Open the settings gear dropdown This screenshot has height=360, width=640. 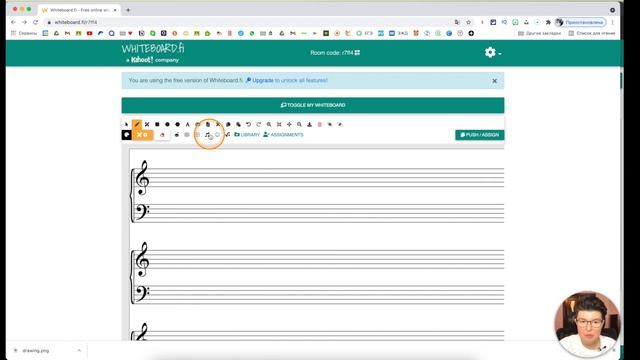pos(493,53)
